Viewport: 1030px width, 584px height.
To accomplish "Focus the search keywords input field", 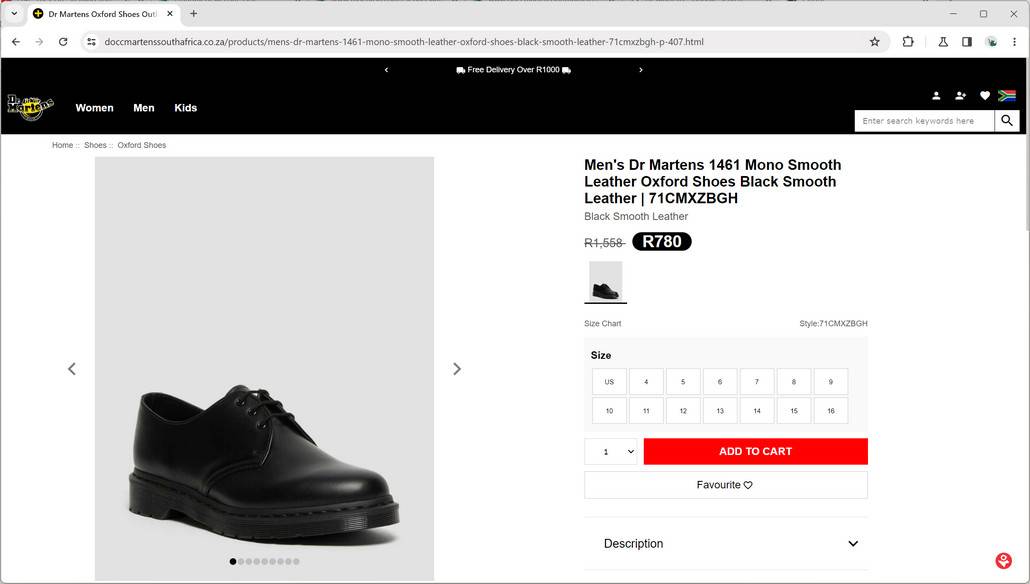I will click(924, 121).
